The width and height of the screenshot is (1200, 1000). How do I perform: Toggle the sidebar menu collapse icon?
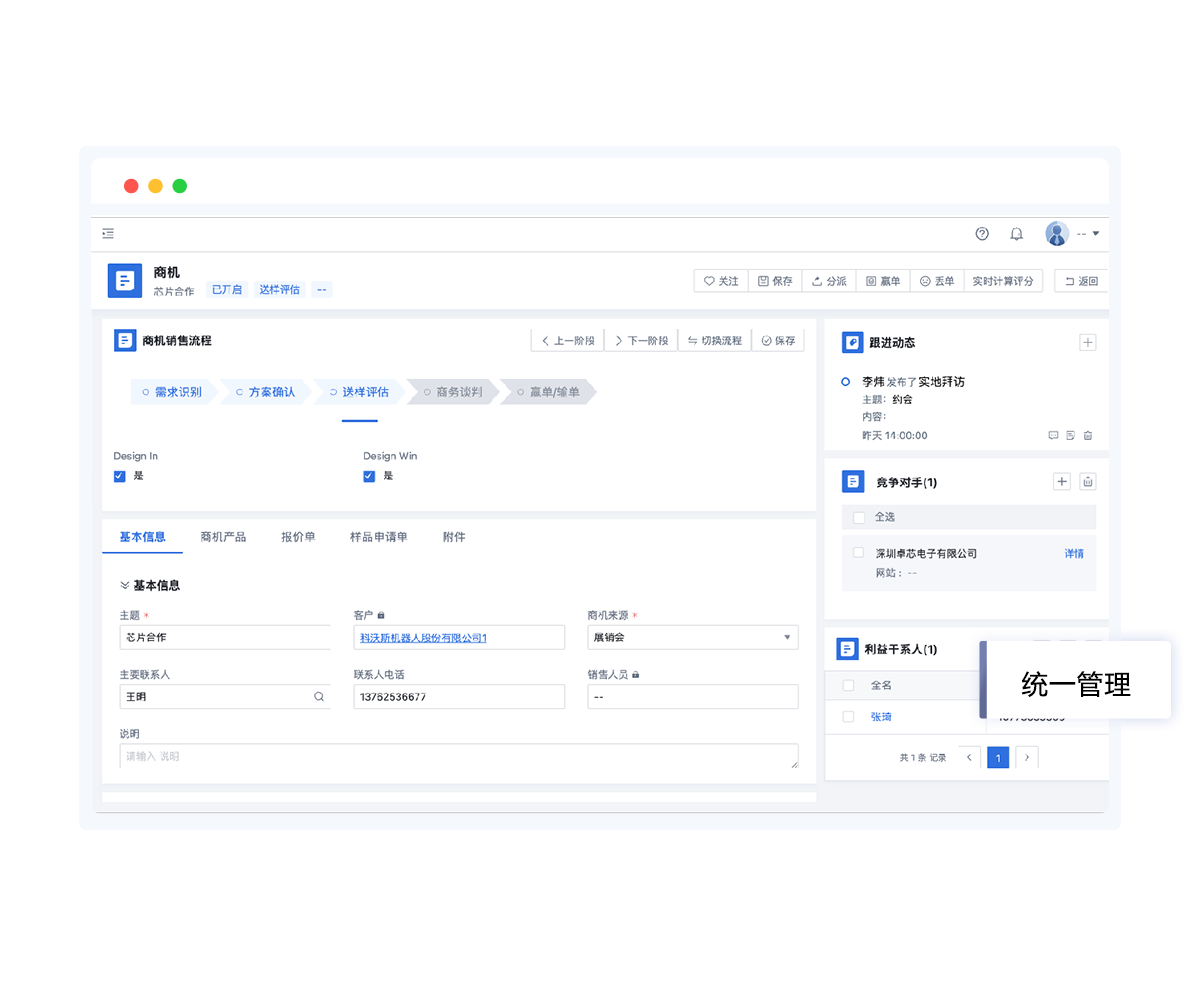point(108,234)
